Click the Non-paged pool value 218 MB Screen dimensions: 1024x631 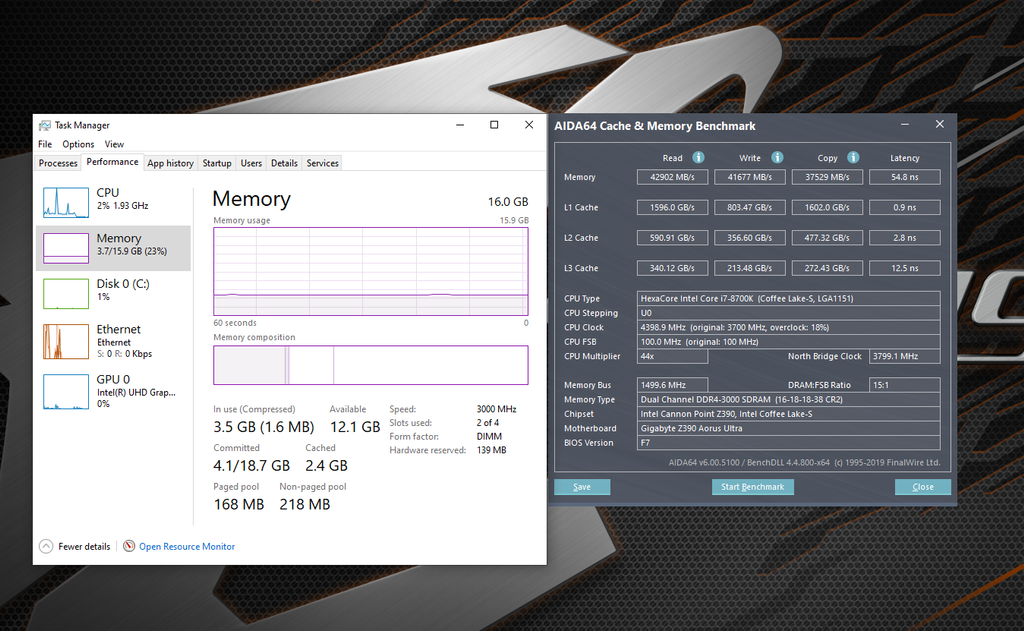[x=305, y=504]
